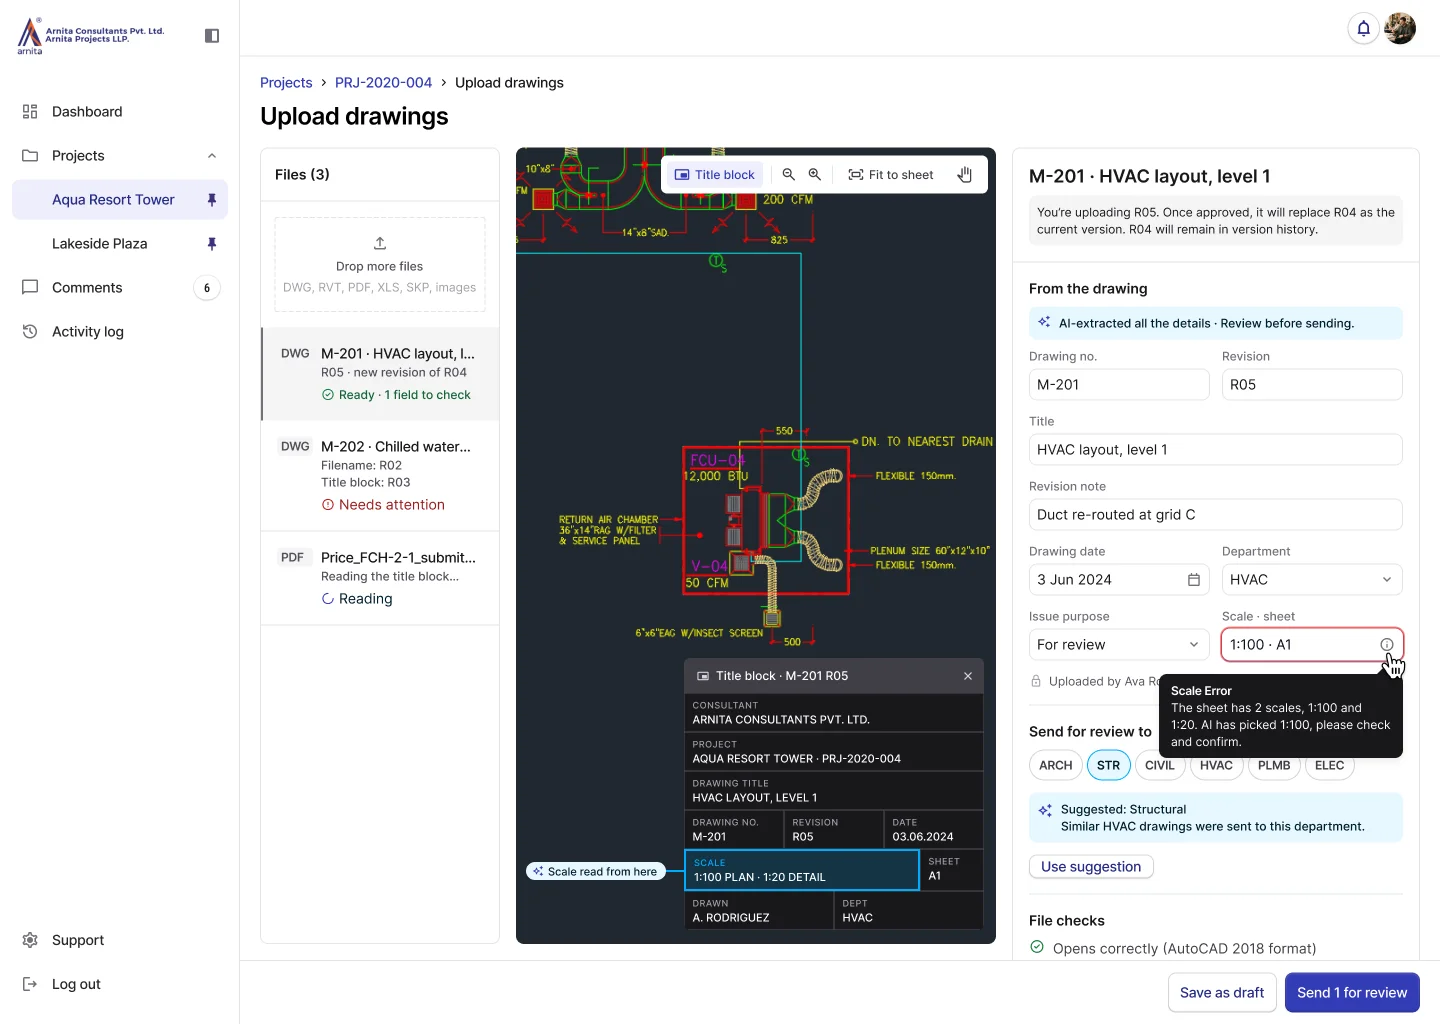The image size is (1440, 1024).
Task: Click Drop more files zone
Action: [x=380, y=265]
